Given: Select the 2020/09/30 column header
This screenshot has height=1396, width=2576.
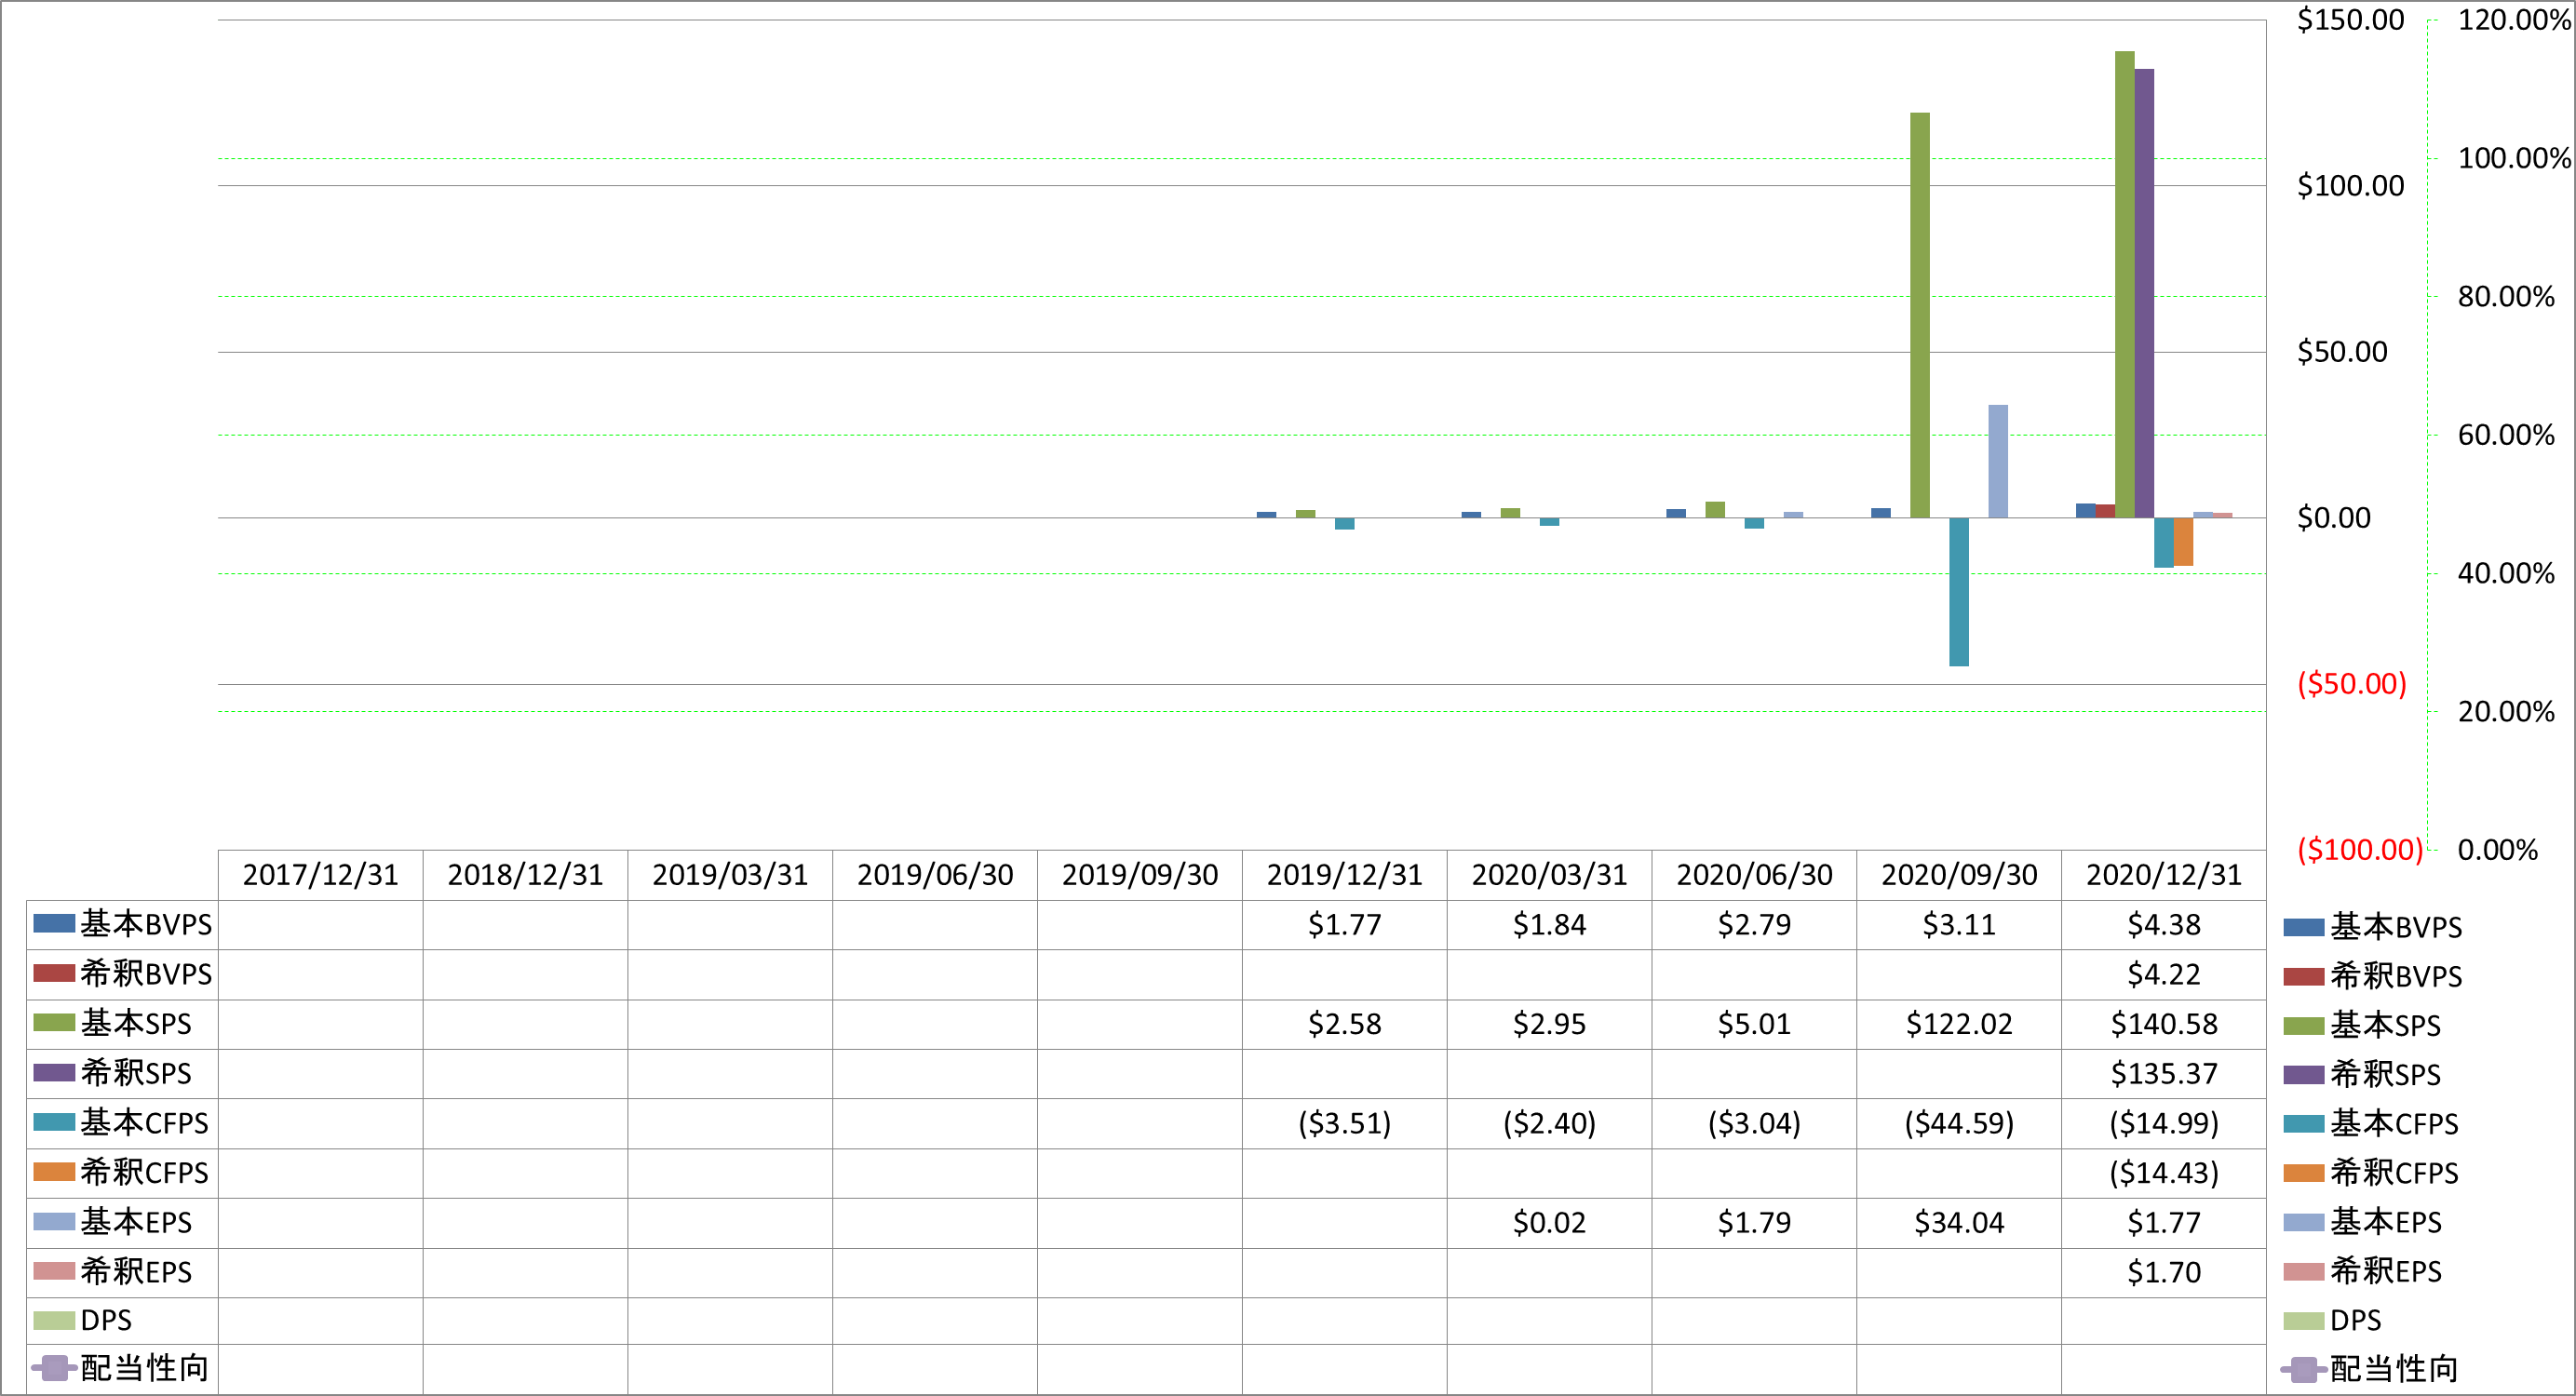Looking at the screenshot, I should coord(1960,875).
